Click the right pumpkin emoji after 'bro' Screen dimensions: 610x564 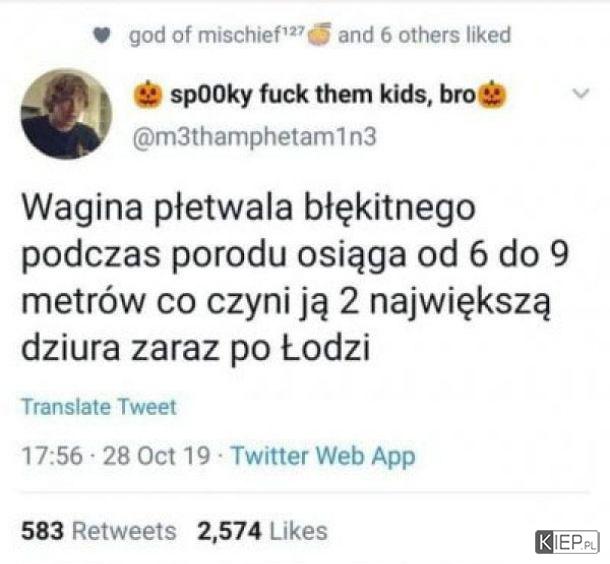(492, 95)
